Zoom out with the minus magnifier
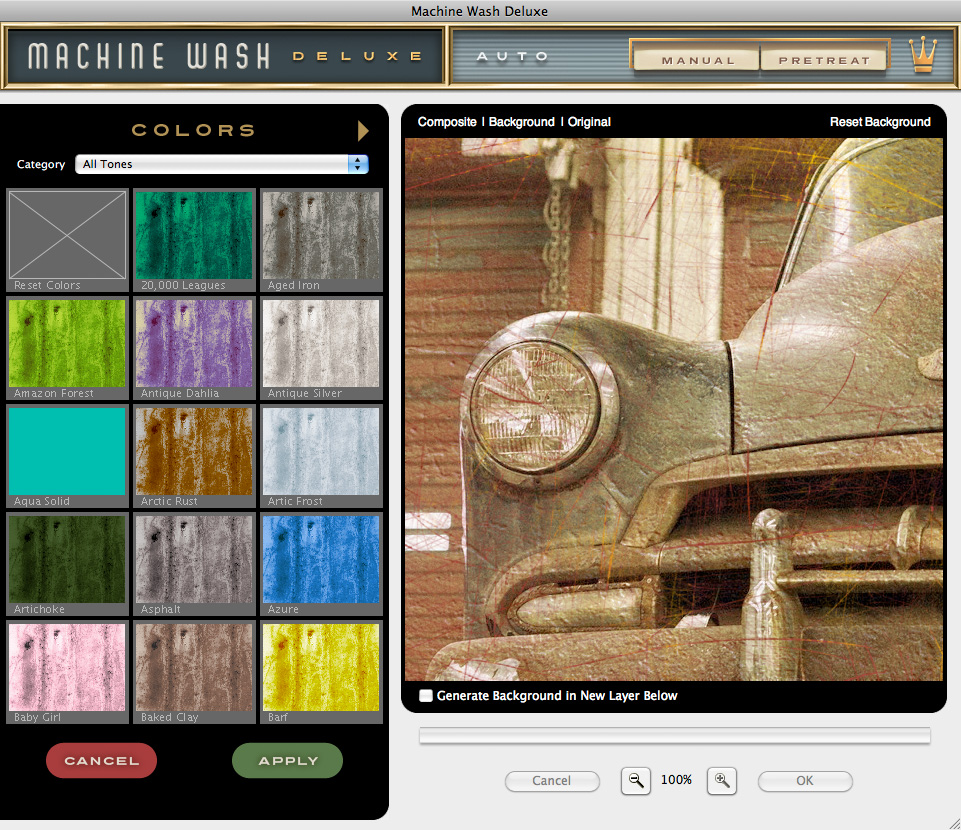The image size is (961, 830). coord(636,780)
